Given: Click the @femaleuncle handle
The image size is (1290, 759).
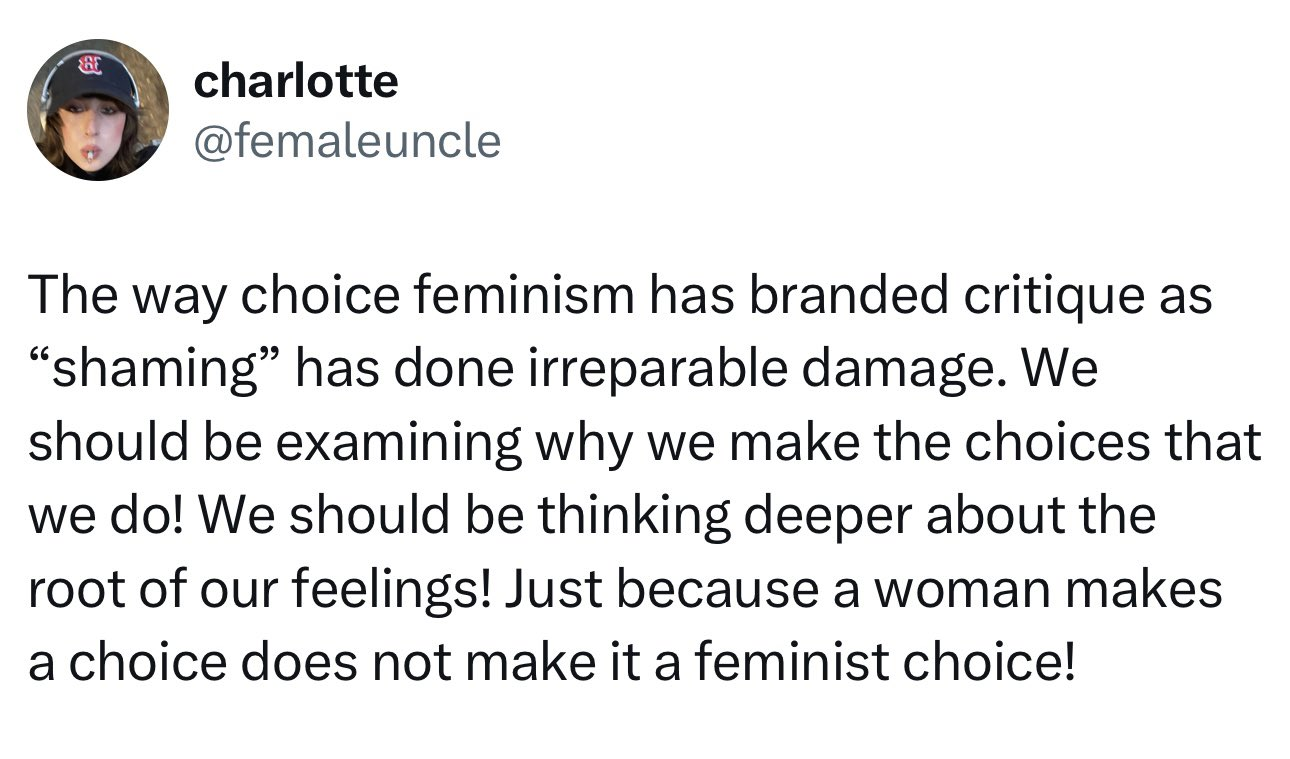Looking at the screenshot, I should [x=346, y=140].
